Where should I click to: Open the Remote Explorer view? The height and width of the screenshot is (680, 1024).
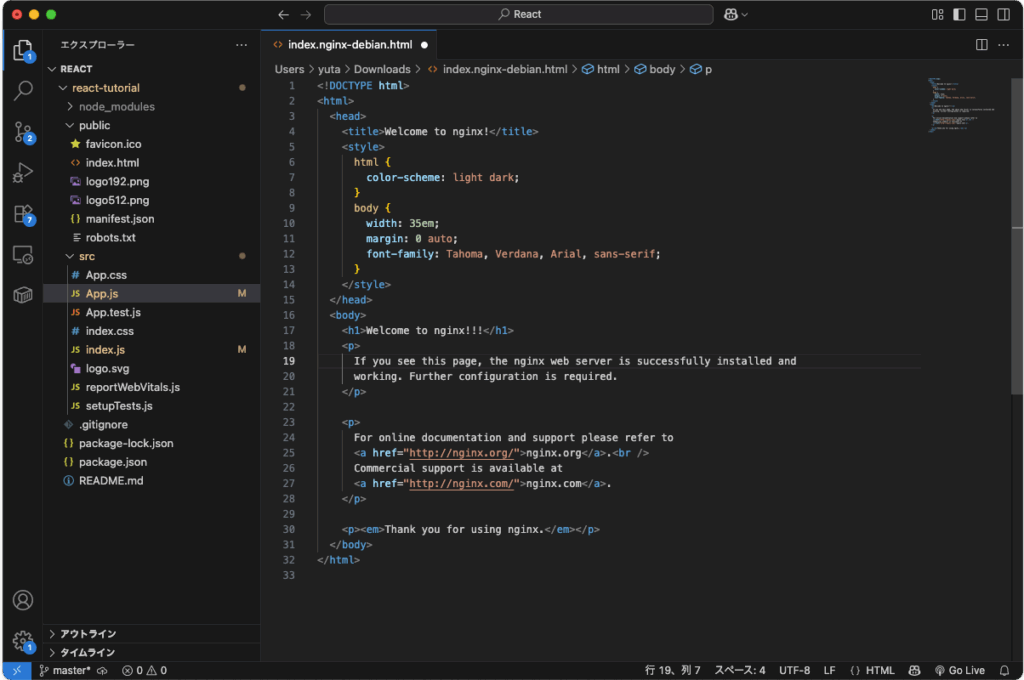point(23,255)
